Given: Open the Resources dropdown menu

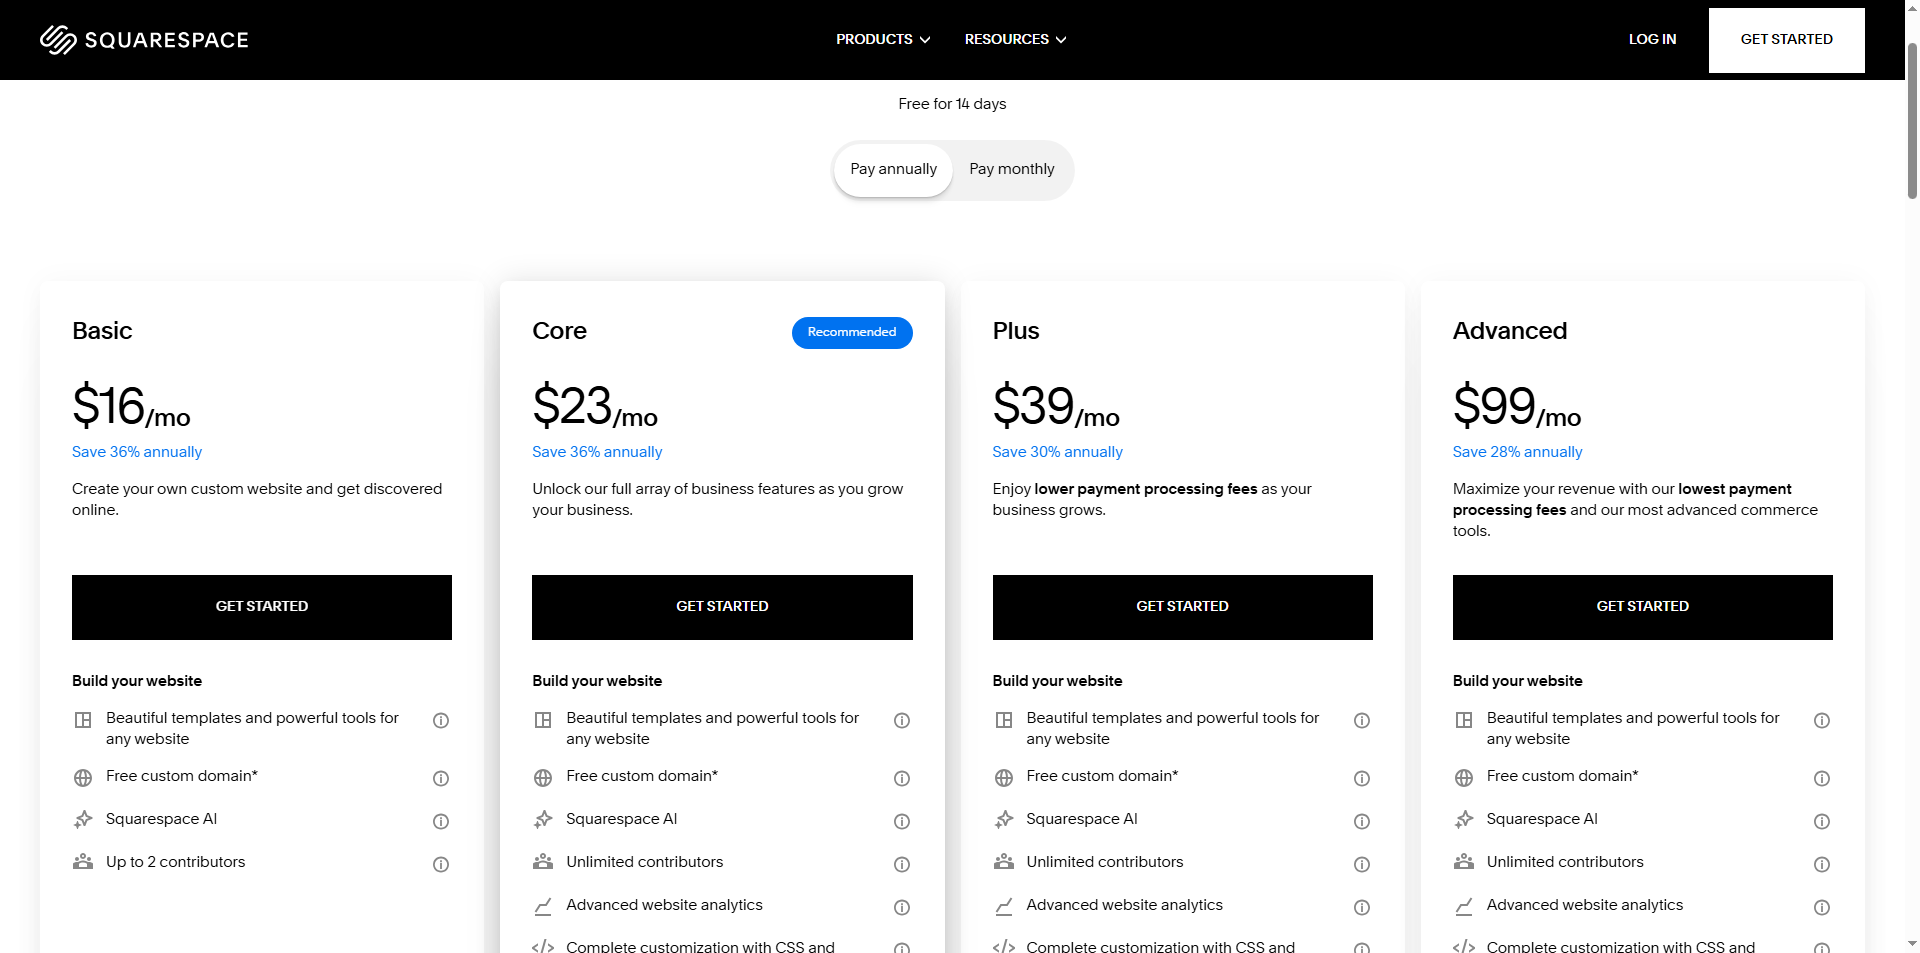Looking at the screenshot, I should (x=1015, y=39).
